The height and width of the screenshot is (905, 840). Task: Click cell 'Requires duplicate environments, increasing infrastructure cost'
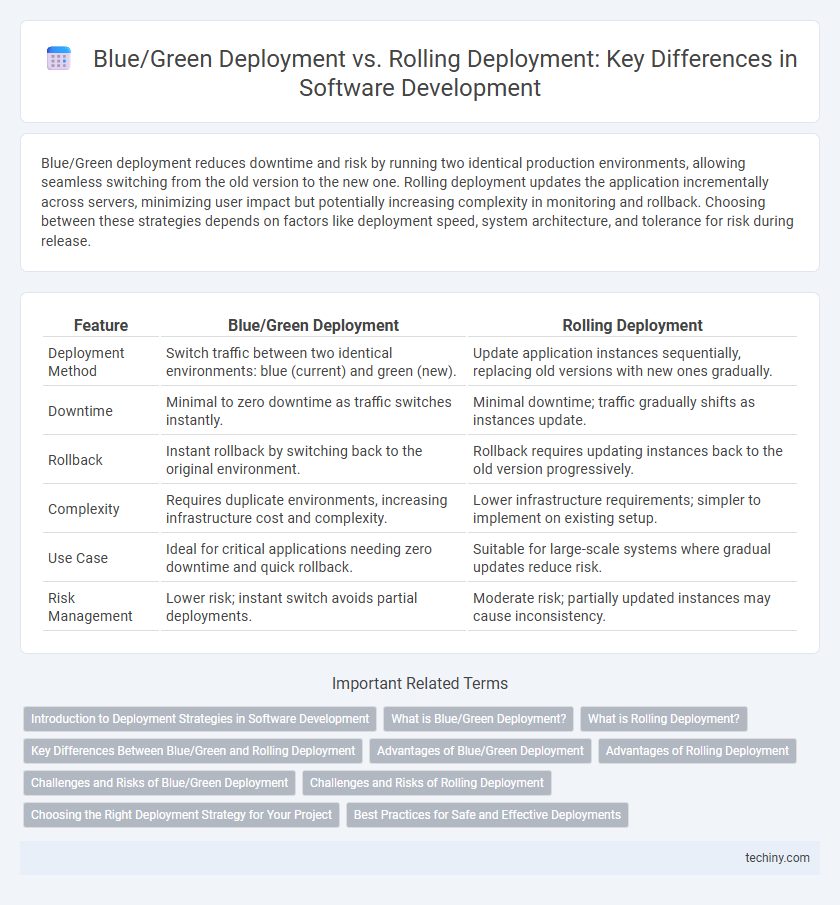pos(313,509)
